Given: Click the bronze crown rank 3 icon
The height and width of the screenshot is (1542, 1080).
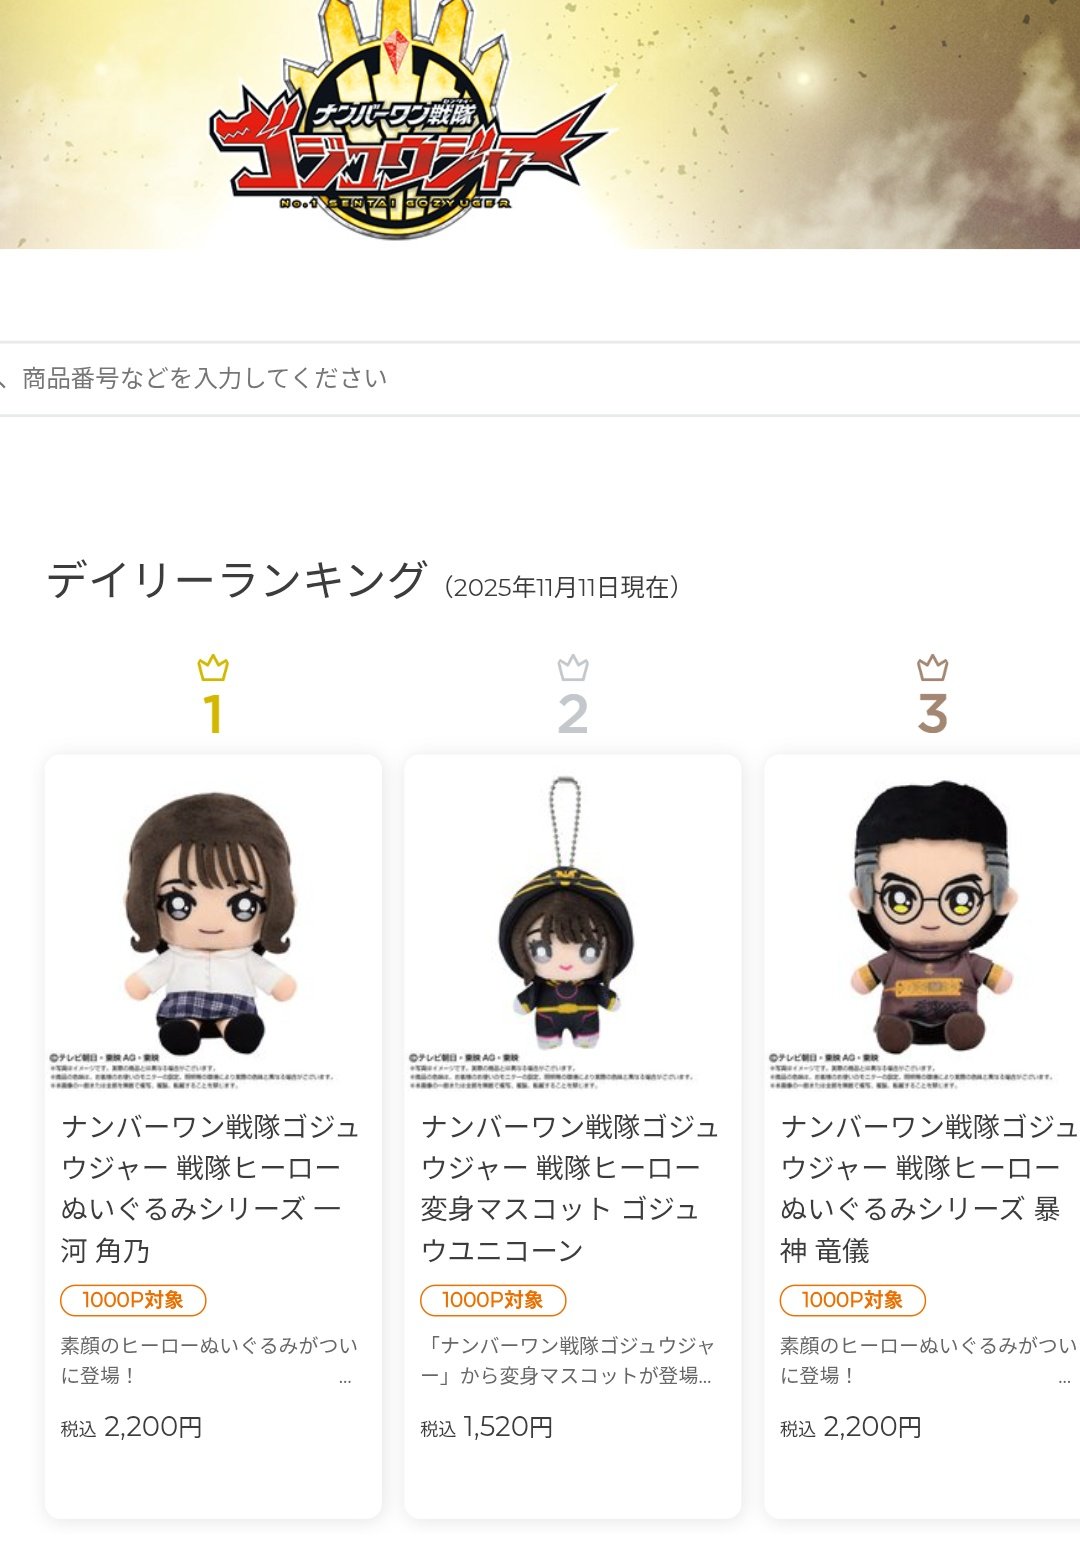Looking at the screenshot, I should tap(933, 668).
